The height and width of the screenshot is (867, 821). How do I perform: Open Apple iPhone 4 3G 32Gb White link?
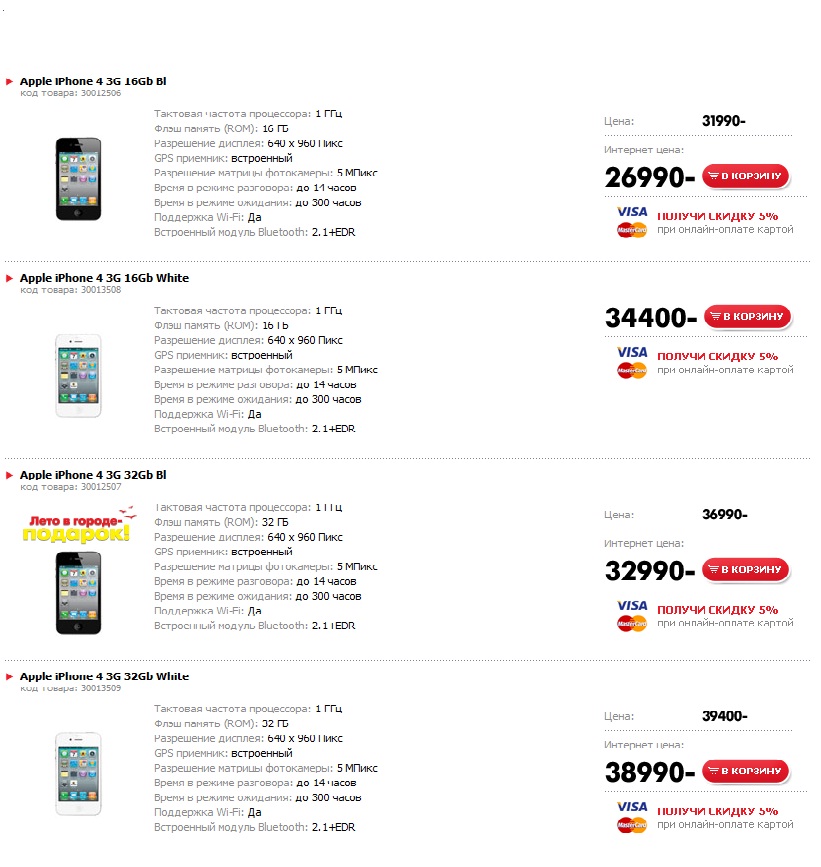click(104, 676)
